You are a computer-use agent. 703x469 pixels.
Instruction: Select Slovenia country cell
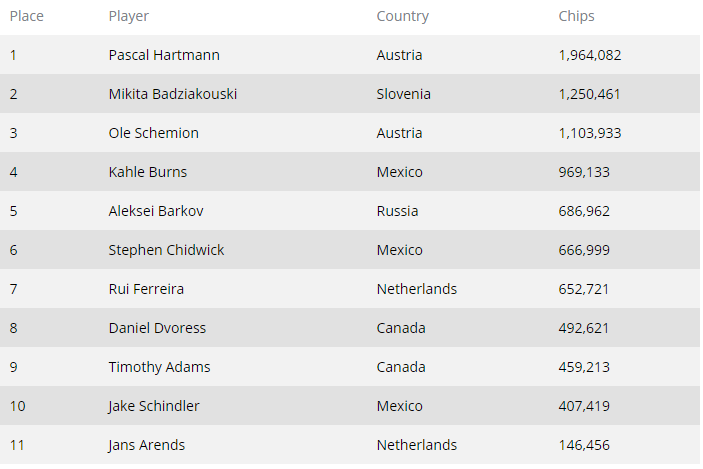[404, 94]
